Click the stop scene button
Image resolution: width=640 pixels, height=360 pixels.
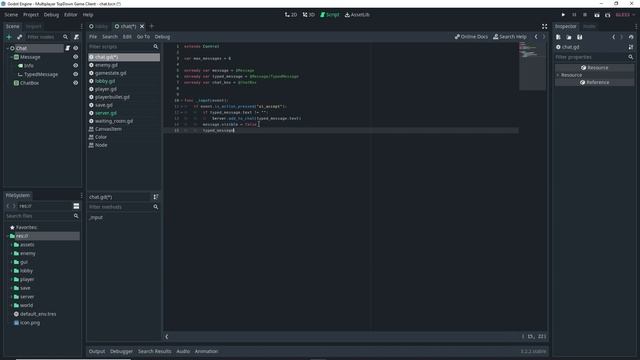click(585, 15)
